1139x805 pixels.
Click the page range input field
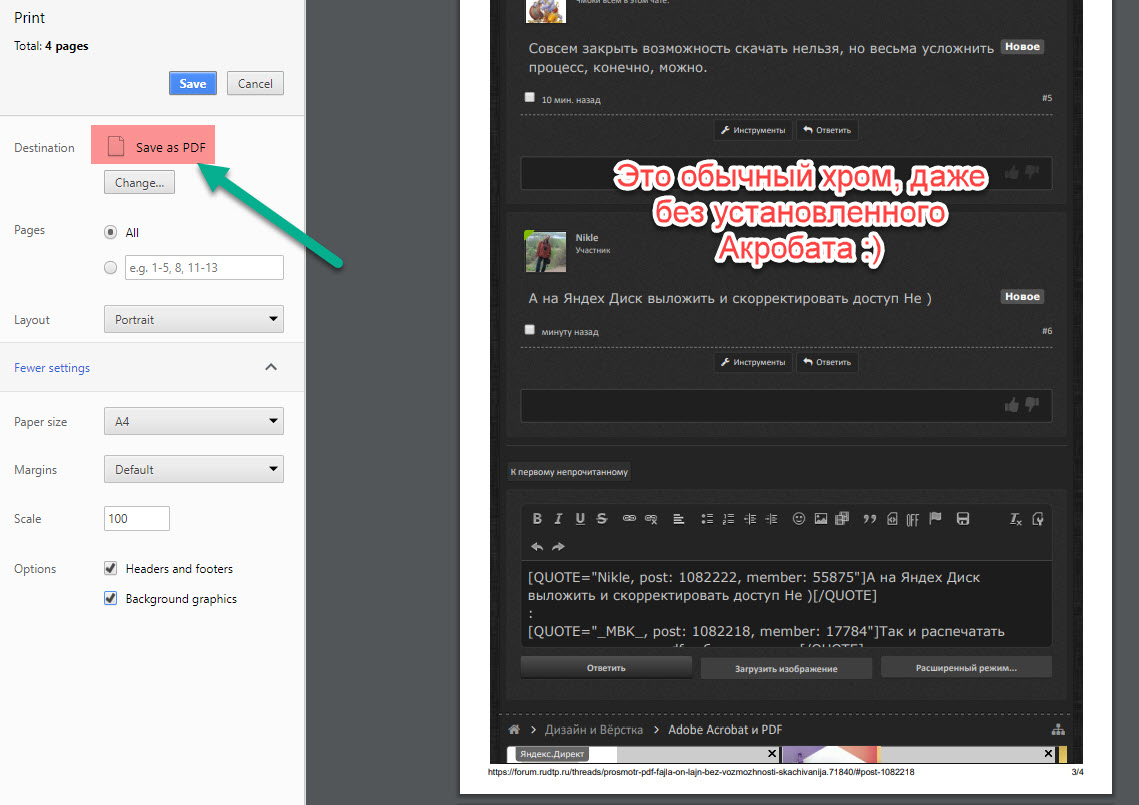click(204, 267)
